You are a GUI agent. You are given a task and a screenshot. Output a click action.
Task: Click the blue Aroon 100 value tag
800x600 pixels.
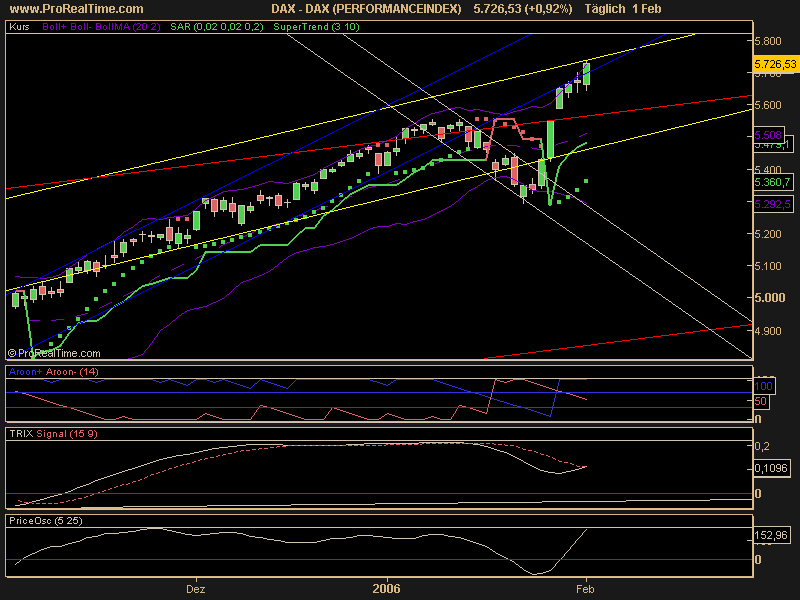pos(764,386)
